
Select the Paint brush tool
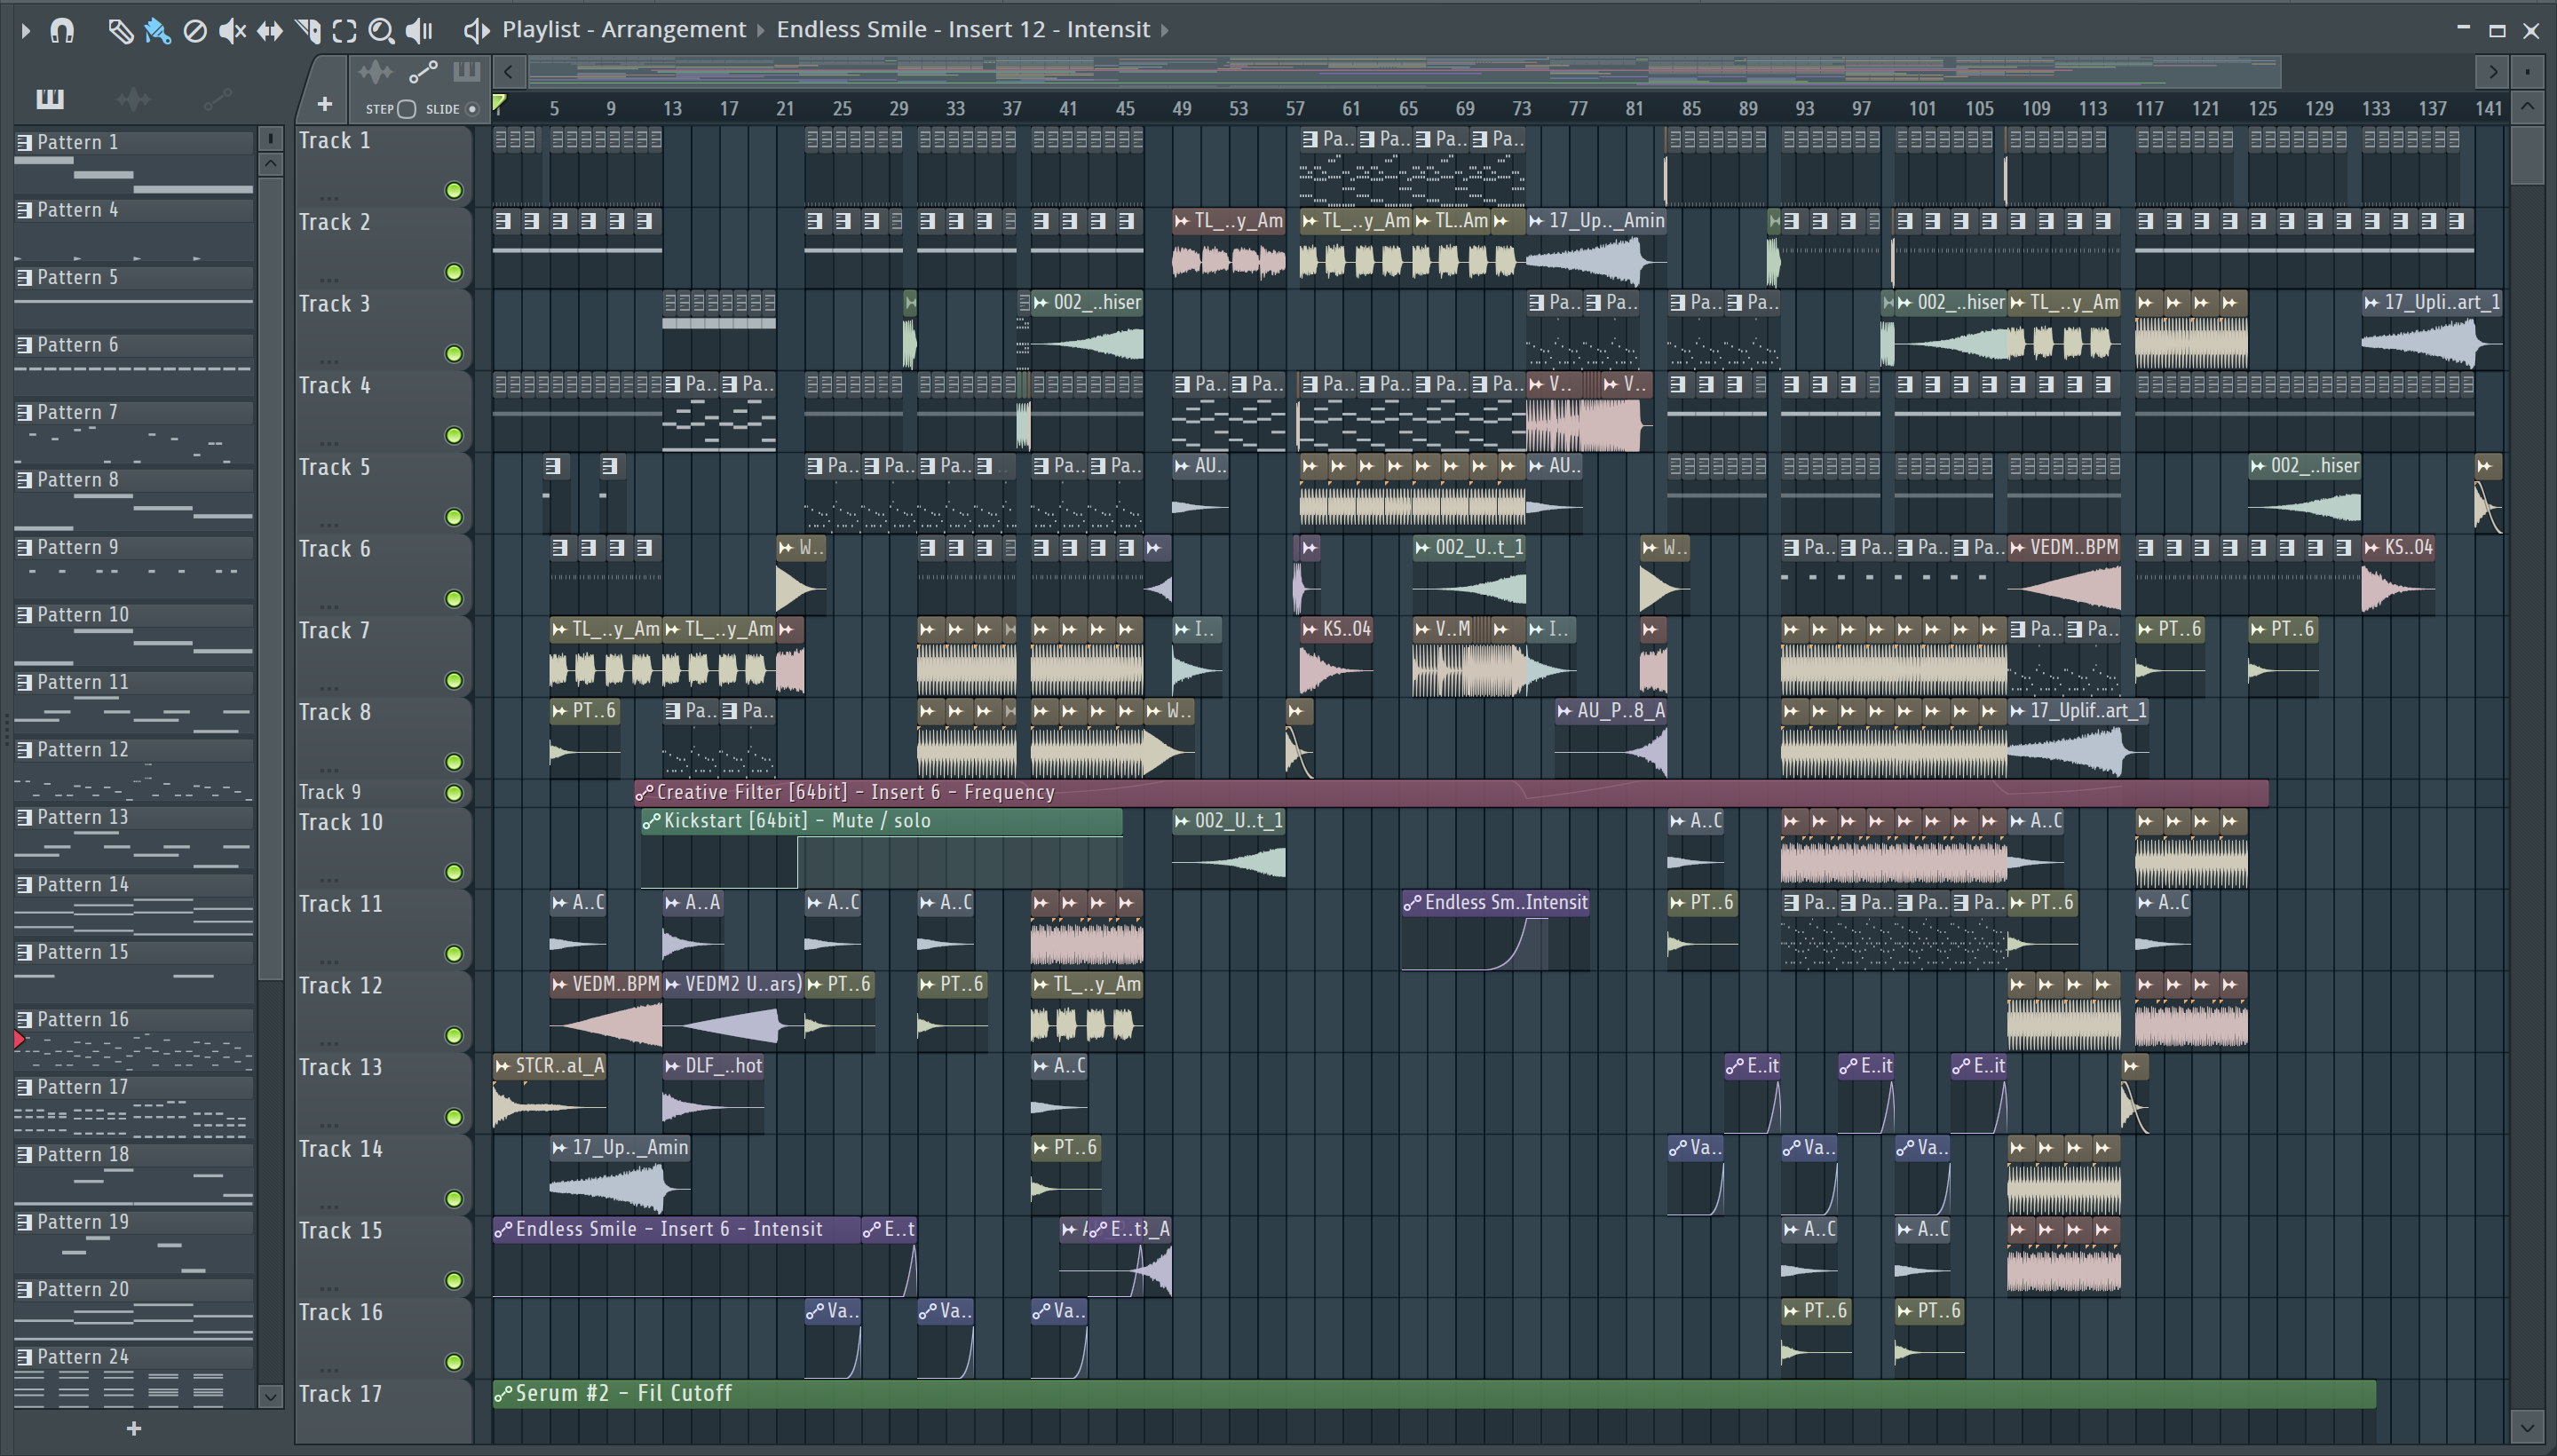click(x=157, y=31)
